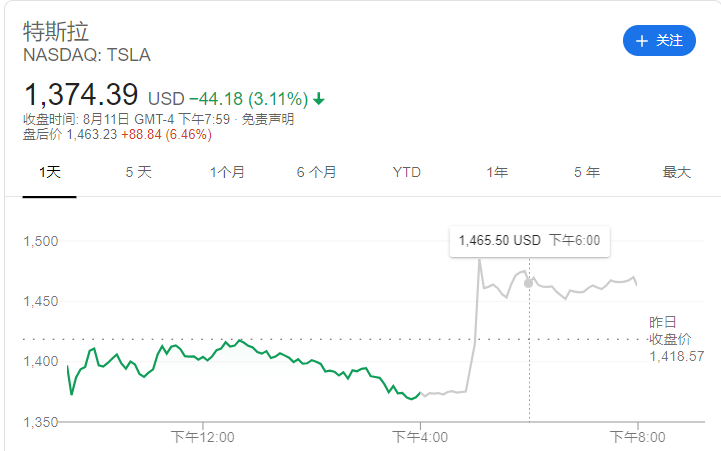Image resolution: width=721 pixels, height=451 pixels.
Task: Click the gray hover point on the chart
Action: [528, 283]
